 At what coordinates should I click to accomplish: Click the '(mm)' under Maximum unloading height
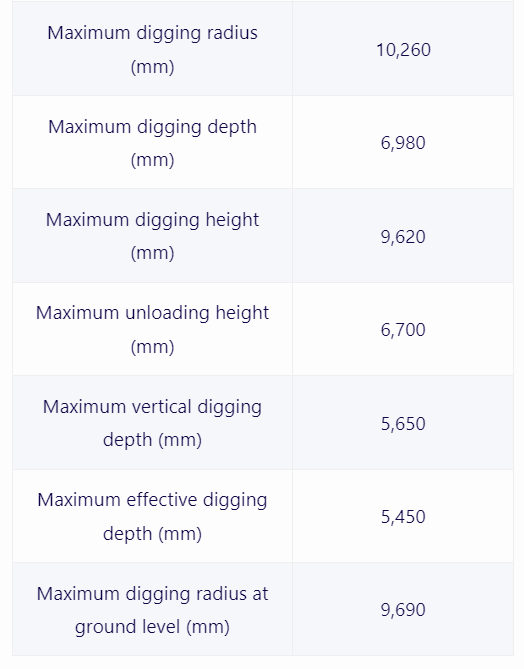pos(152,346)
